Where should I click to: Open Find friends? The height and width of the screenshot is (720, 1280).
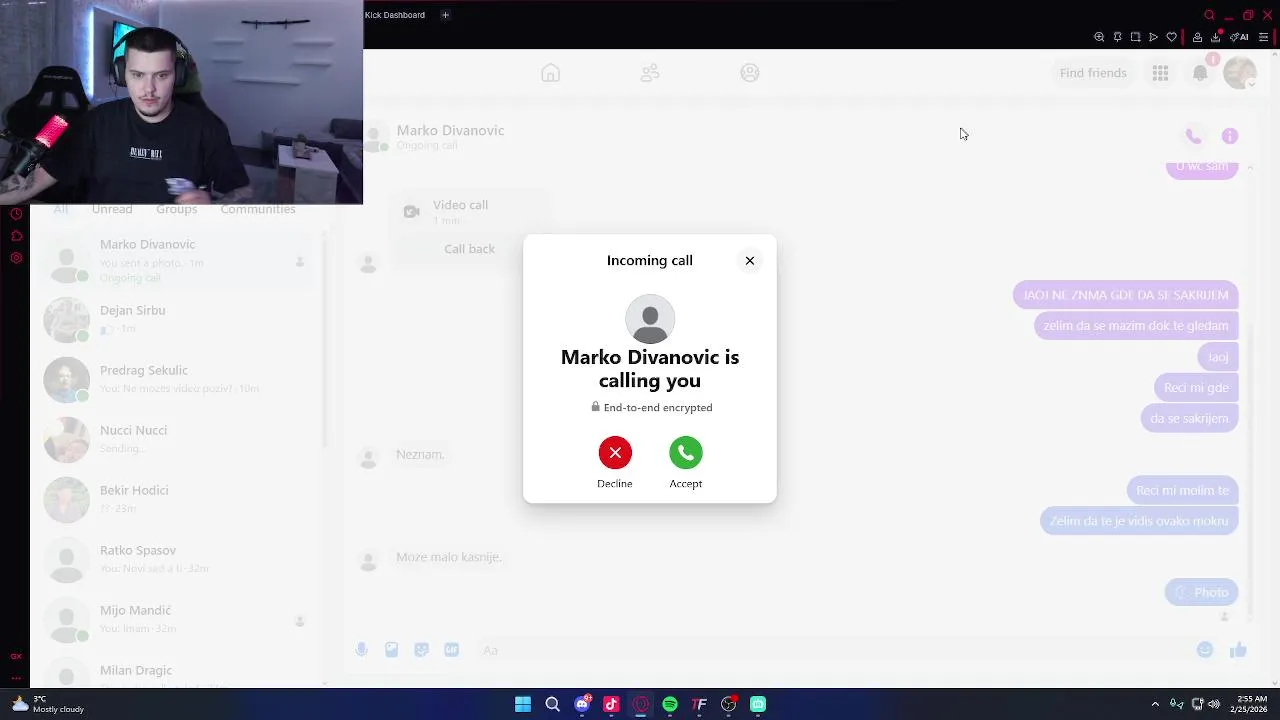pos(1093,73)
